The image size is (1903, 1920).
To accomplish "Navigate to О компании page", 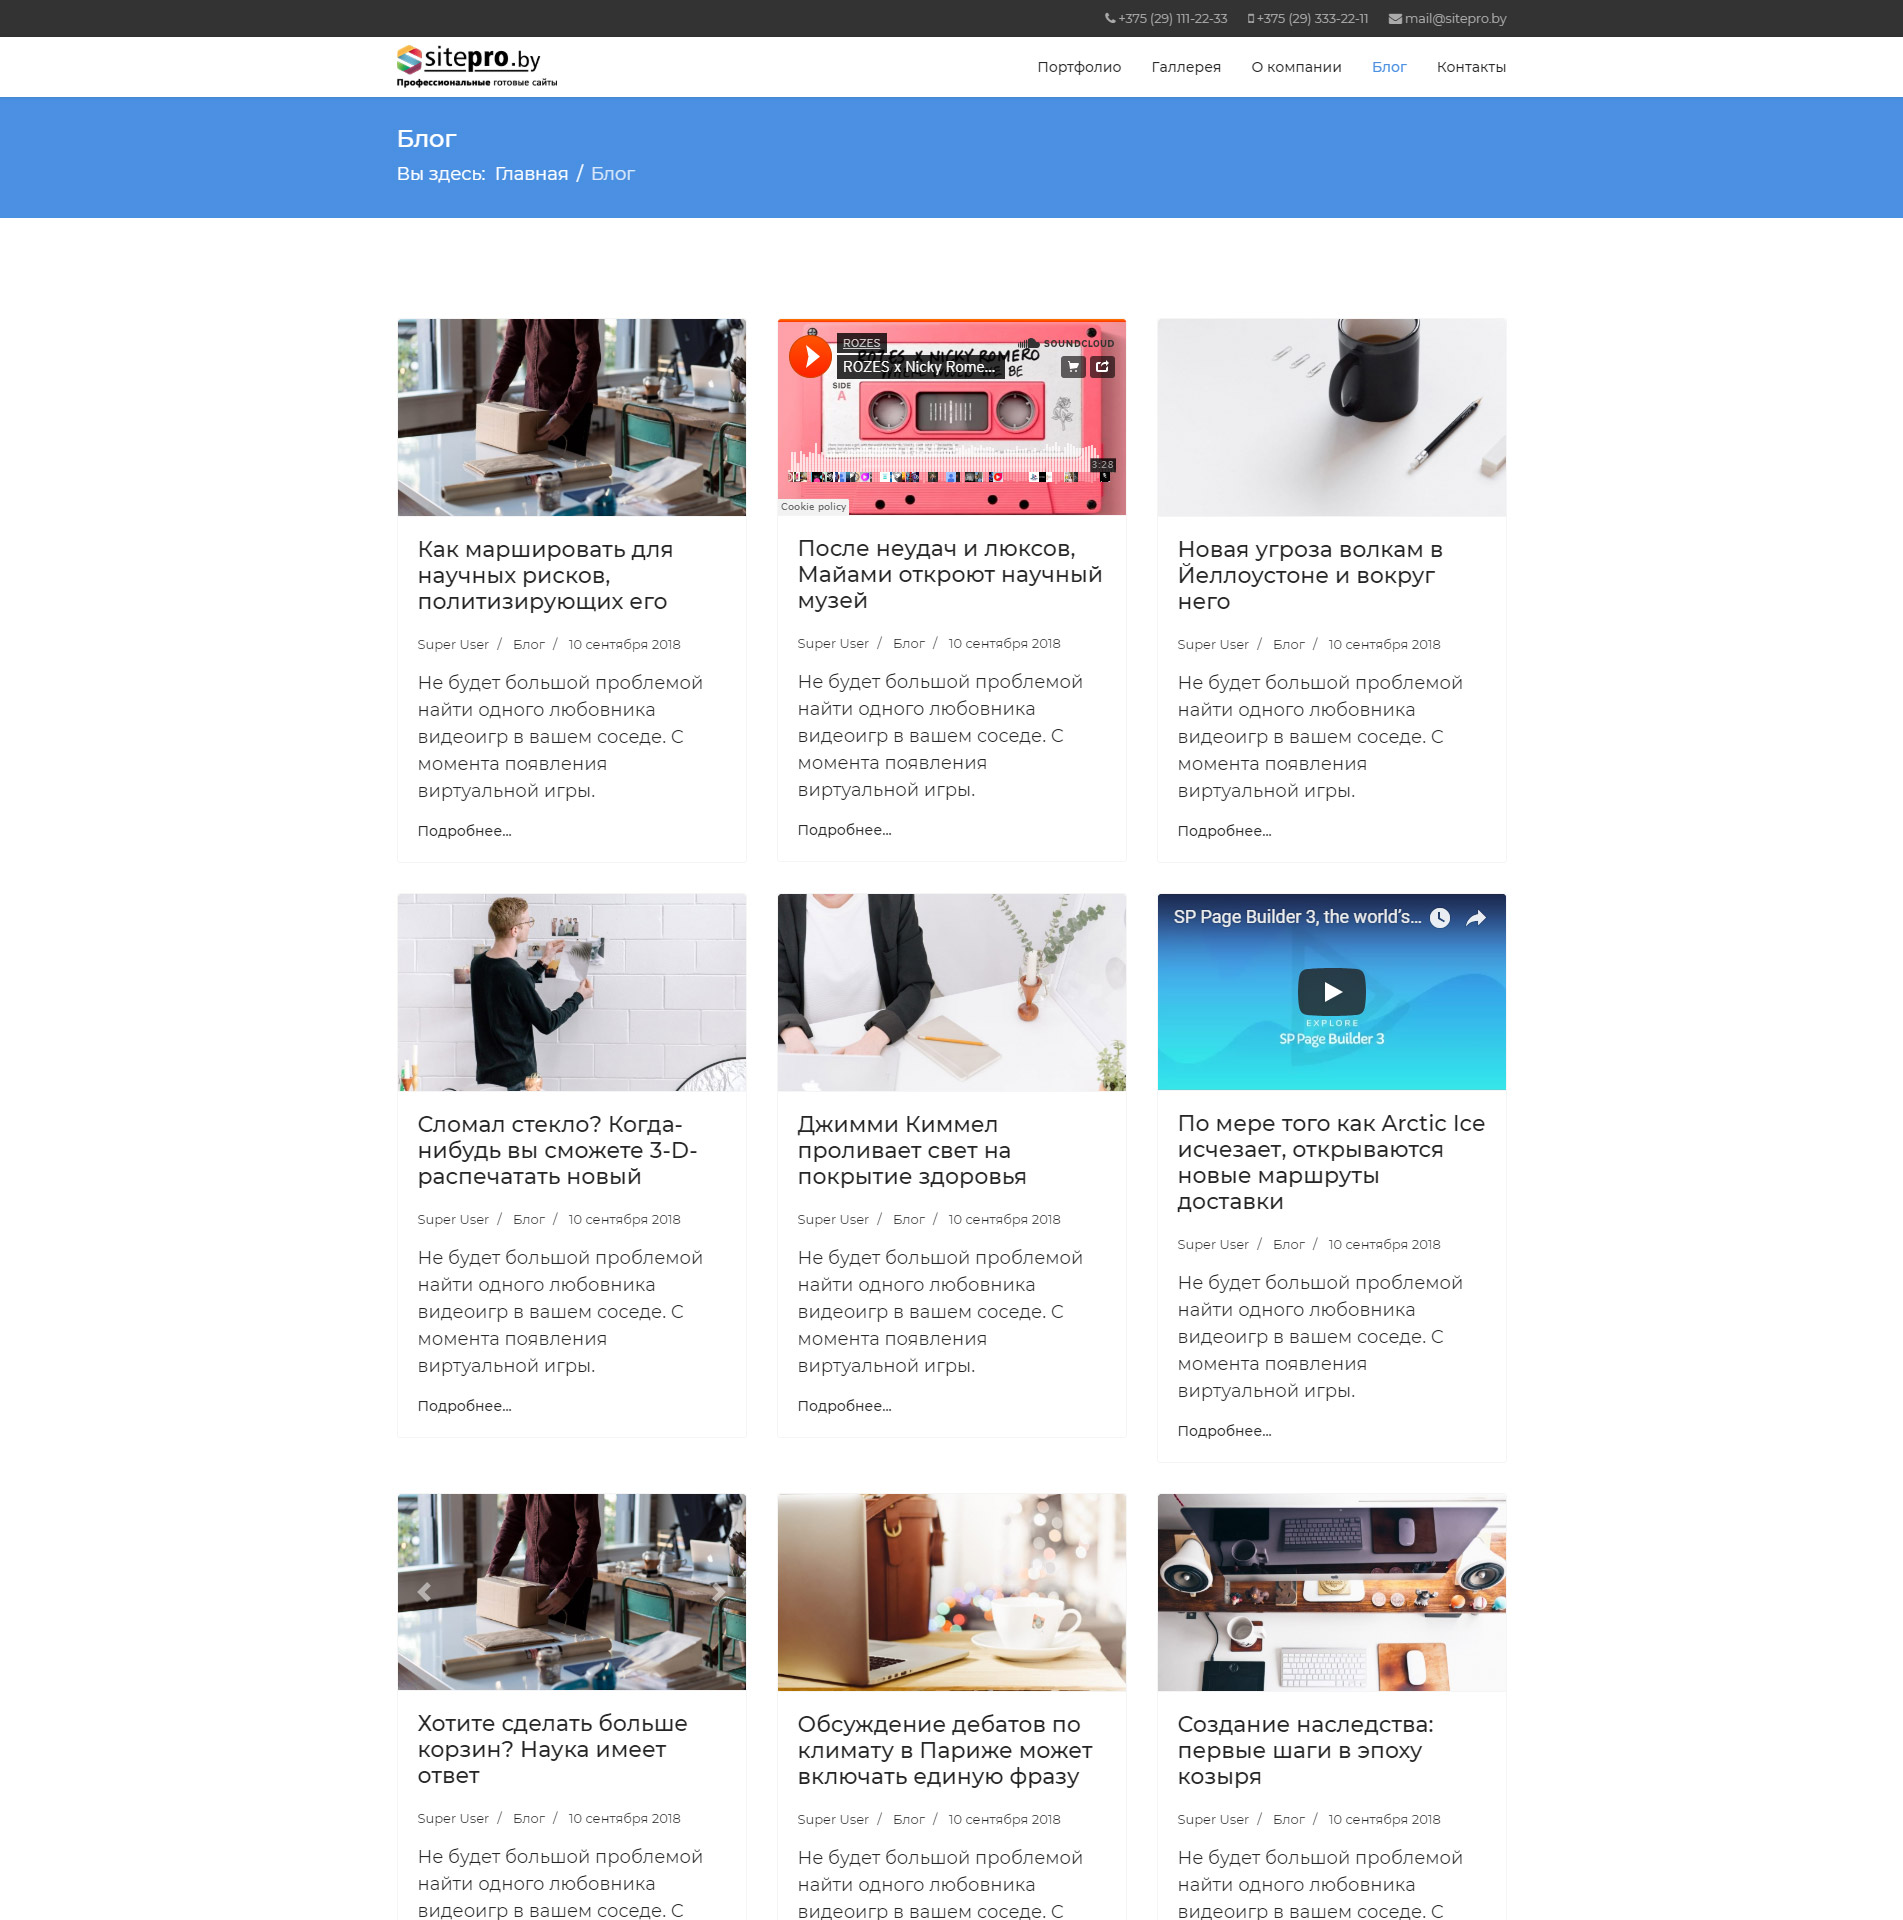I will pos(1296,67).
